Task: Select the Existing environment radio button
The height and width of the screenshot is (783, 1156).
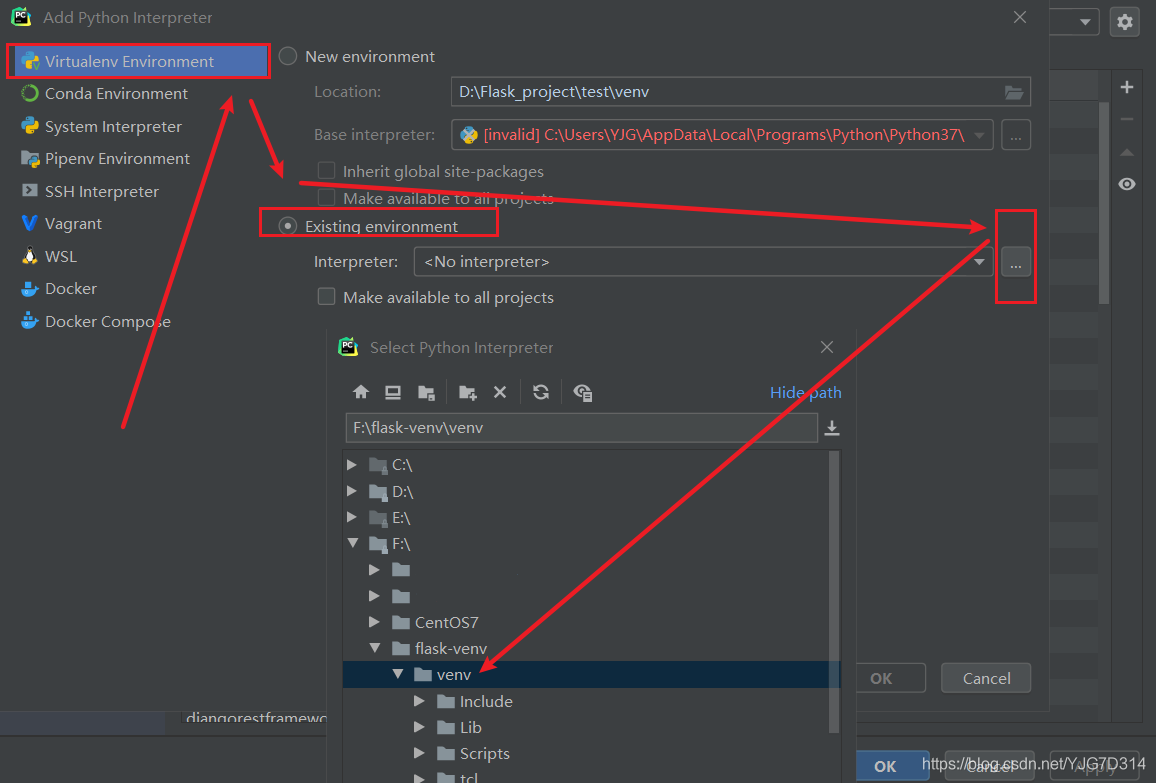Action: coord(288,226)
